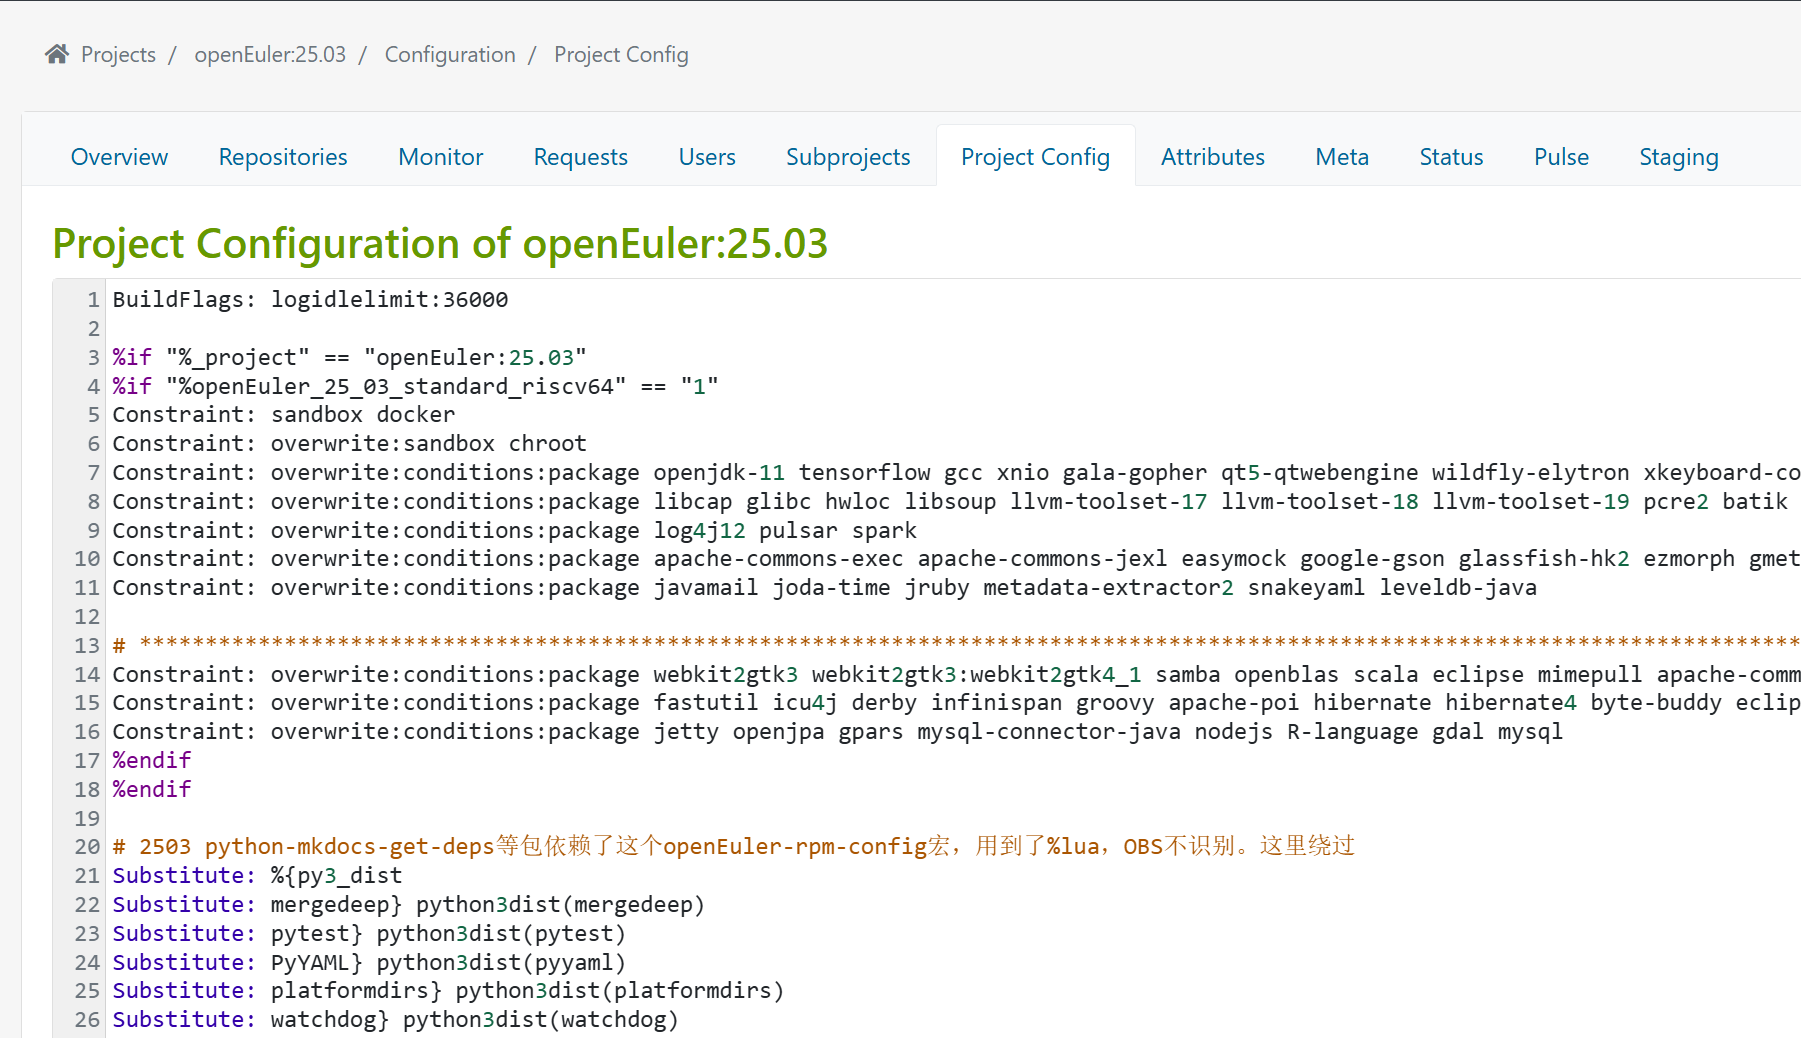The width and height of the screenshot is (1801, 1038).
Task: Select the Monitor tab
Action: coord(440,157)
